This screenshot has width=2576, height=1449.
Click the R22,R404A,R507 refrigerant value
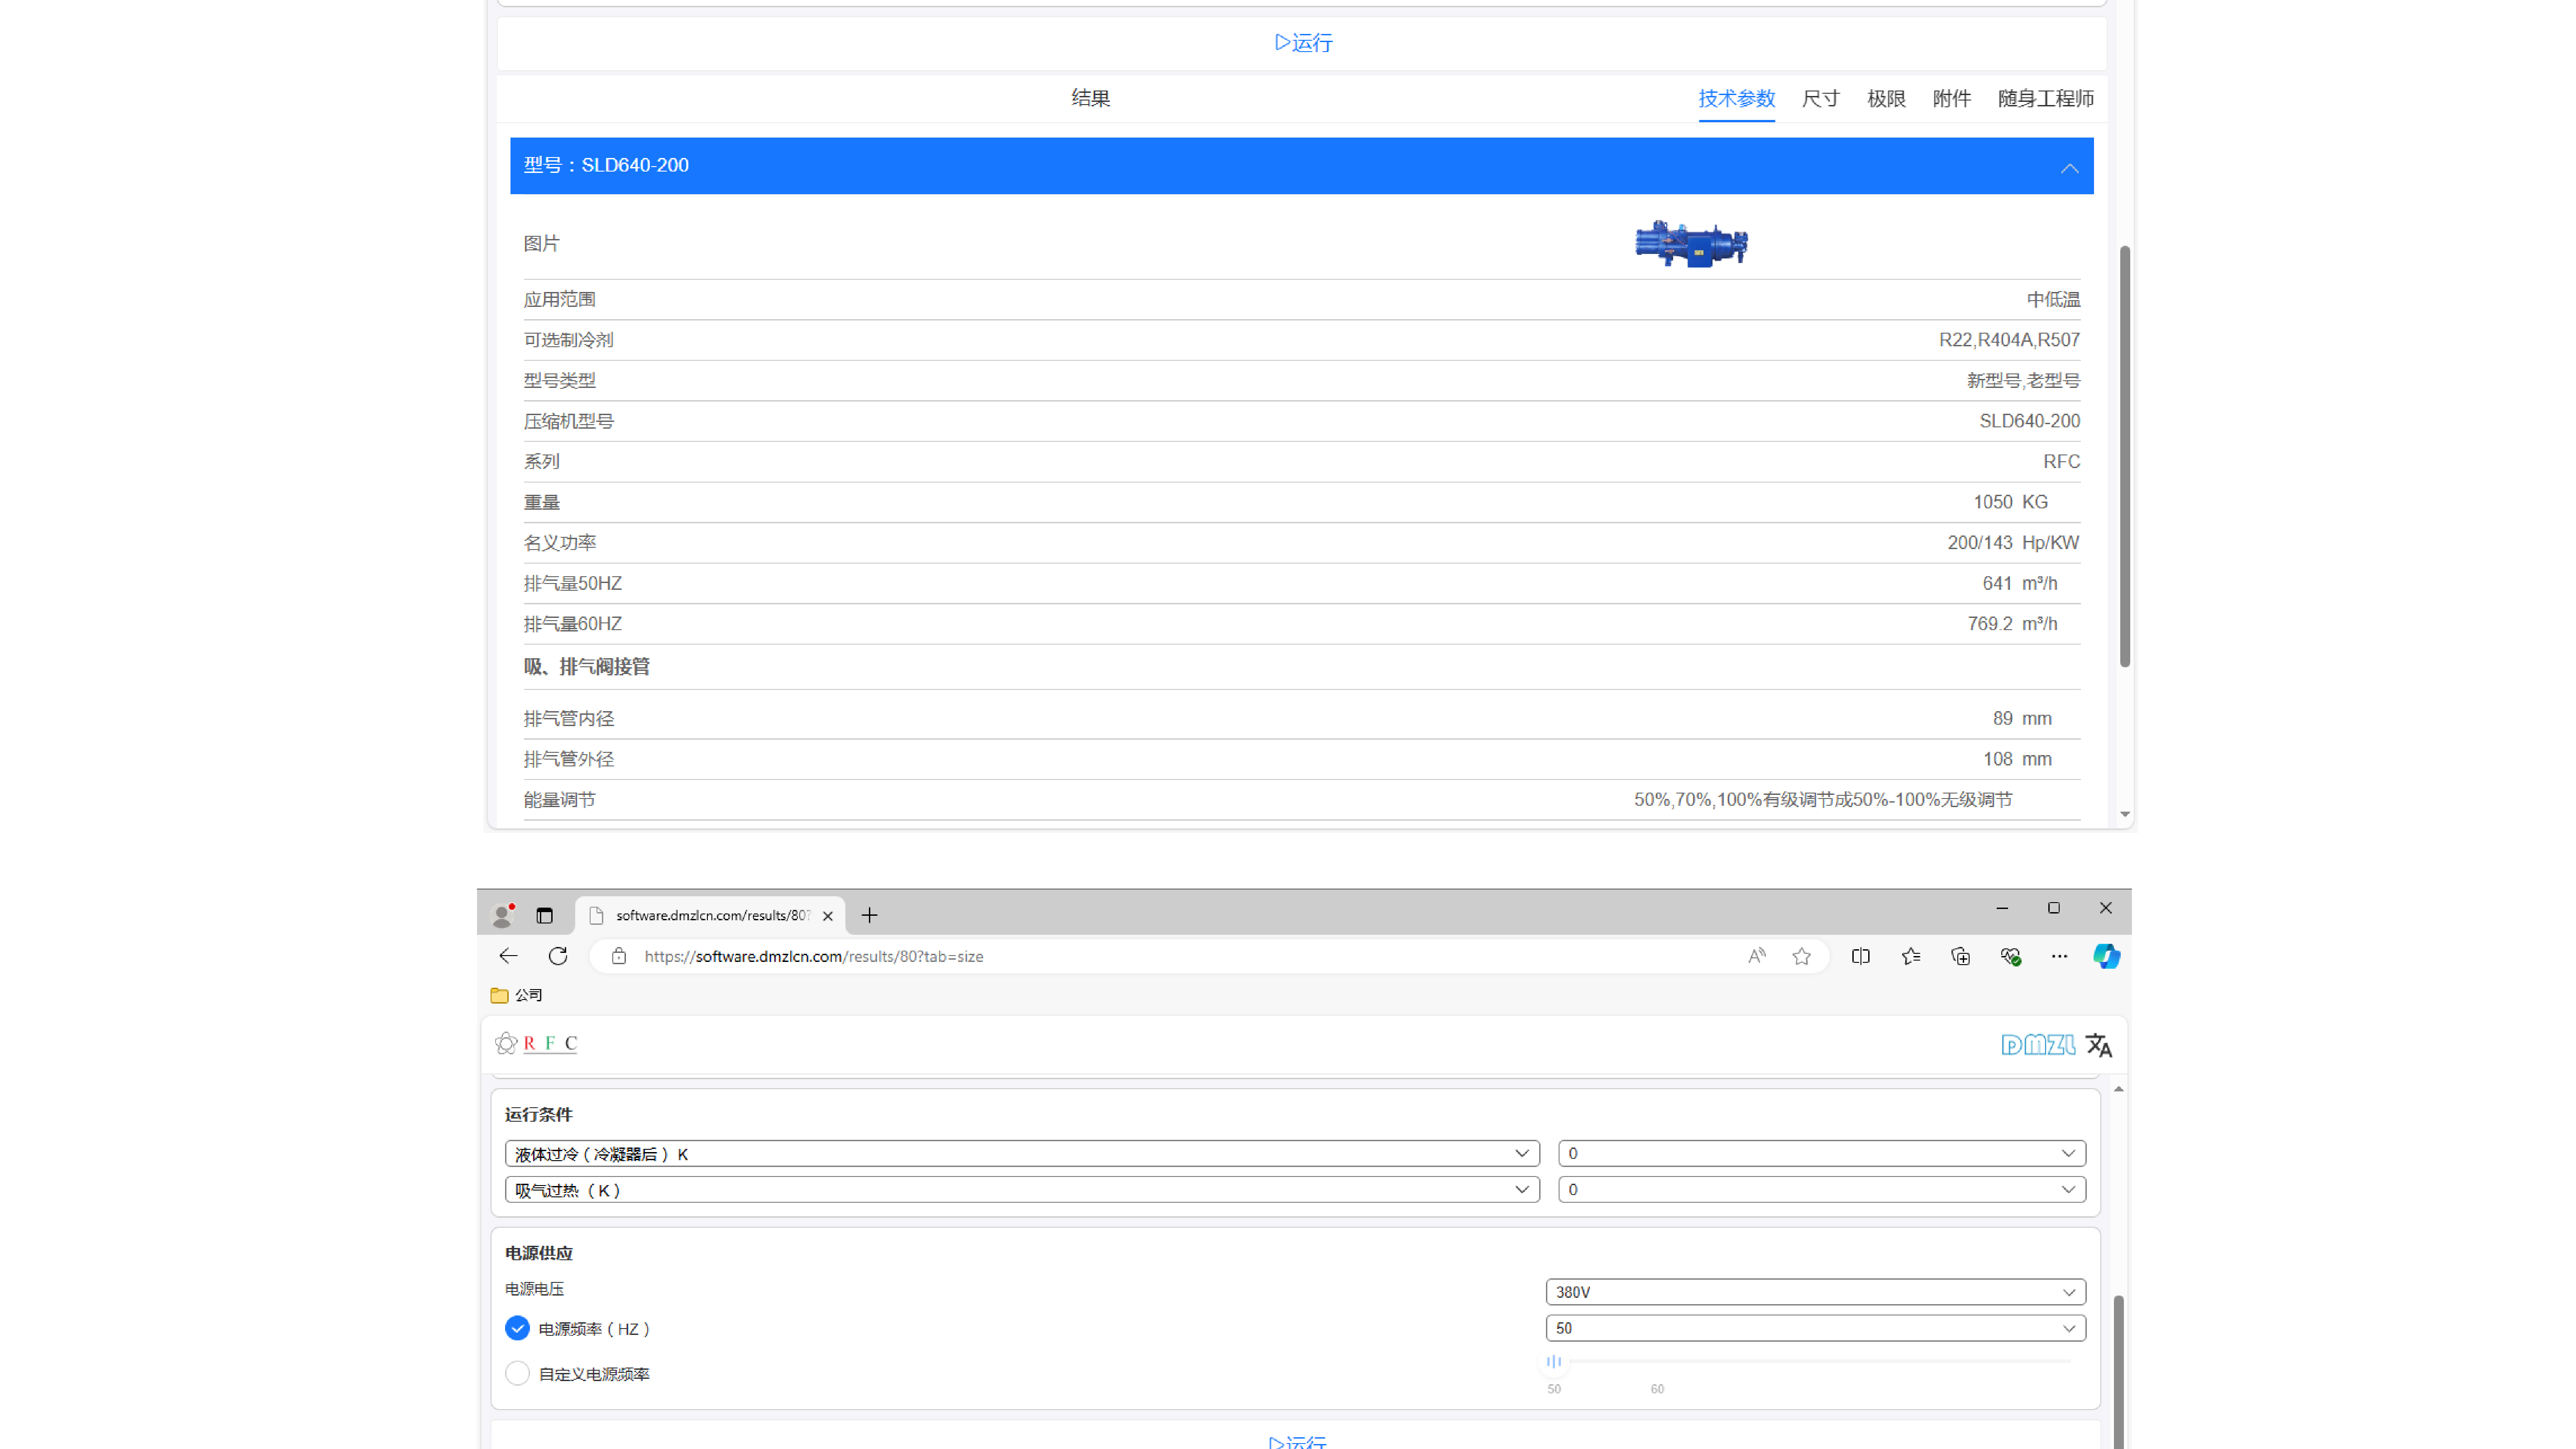(2009, 340)
